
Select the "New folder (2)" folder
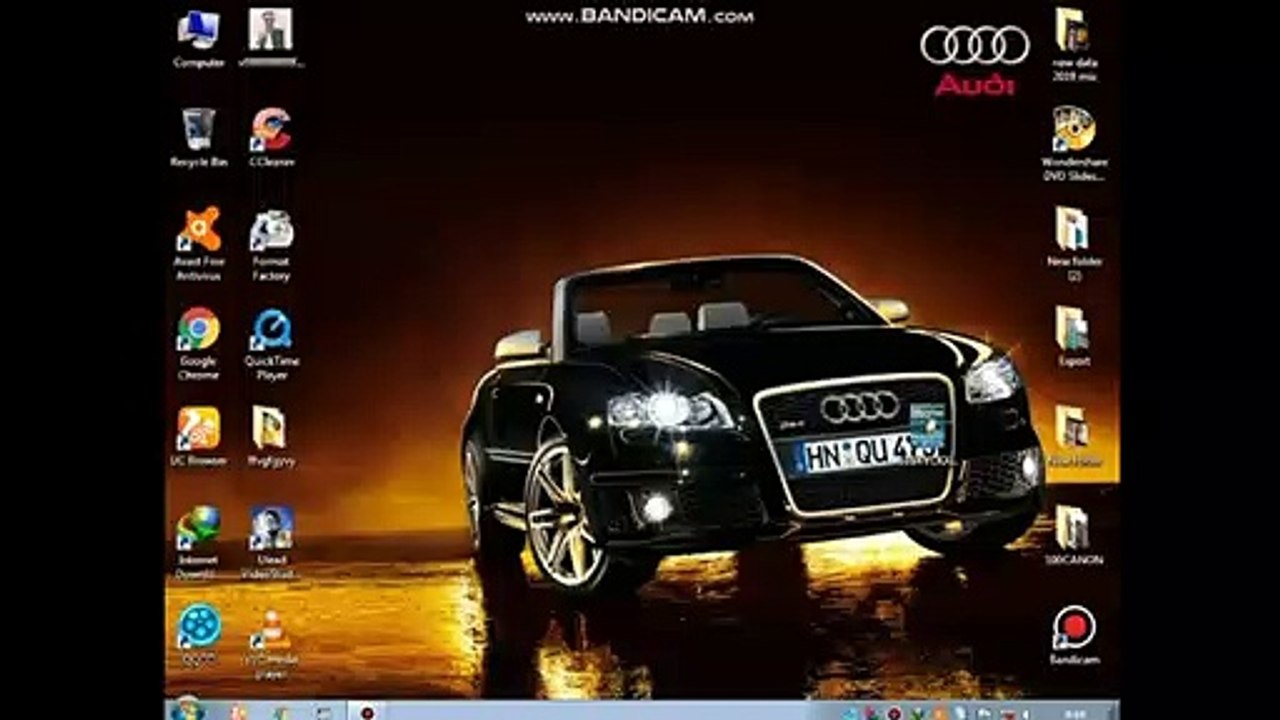pyautogui.click(x=1074, y=244)
